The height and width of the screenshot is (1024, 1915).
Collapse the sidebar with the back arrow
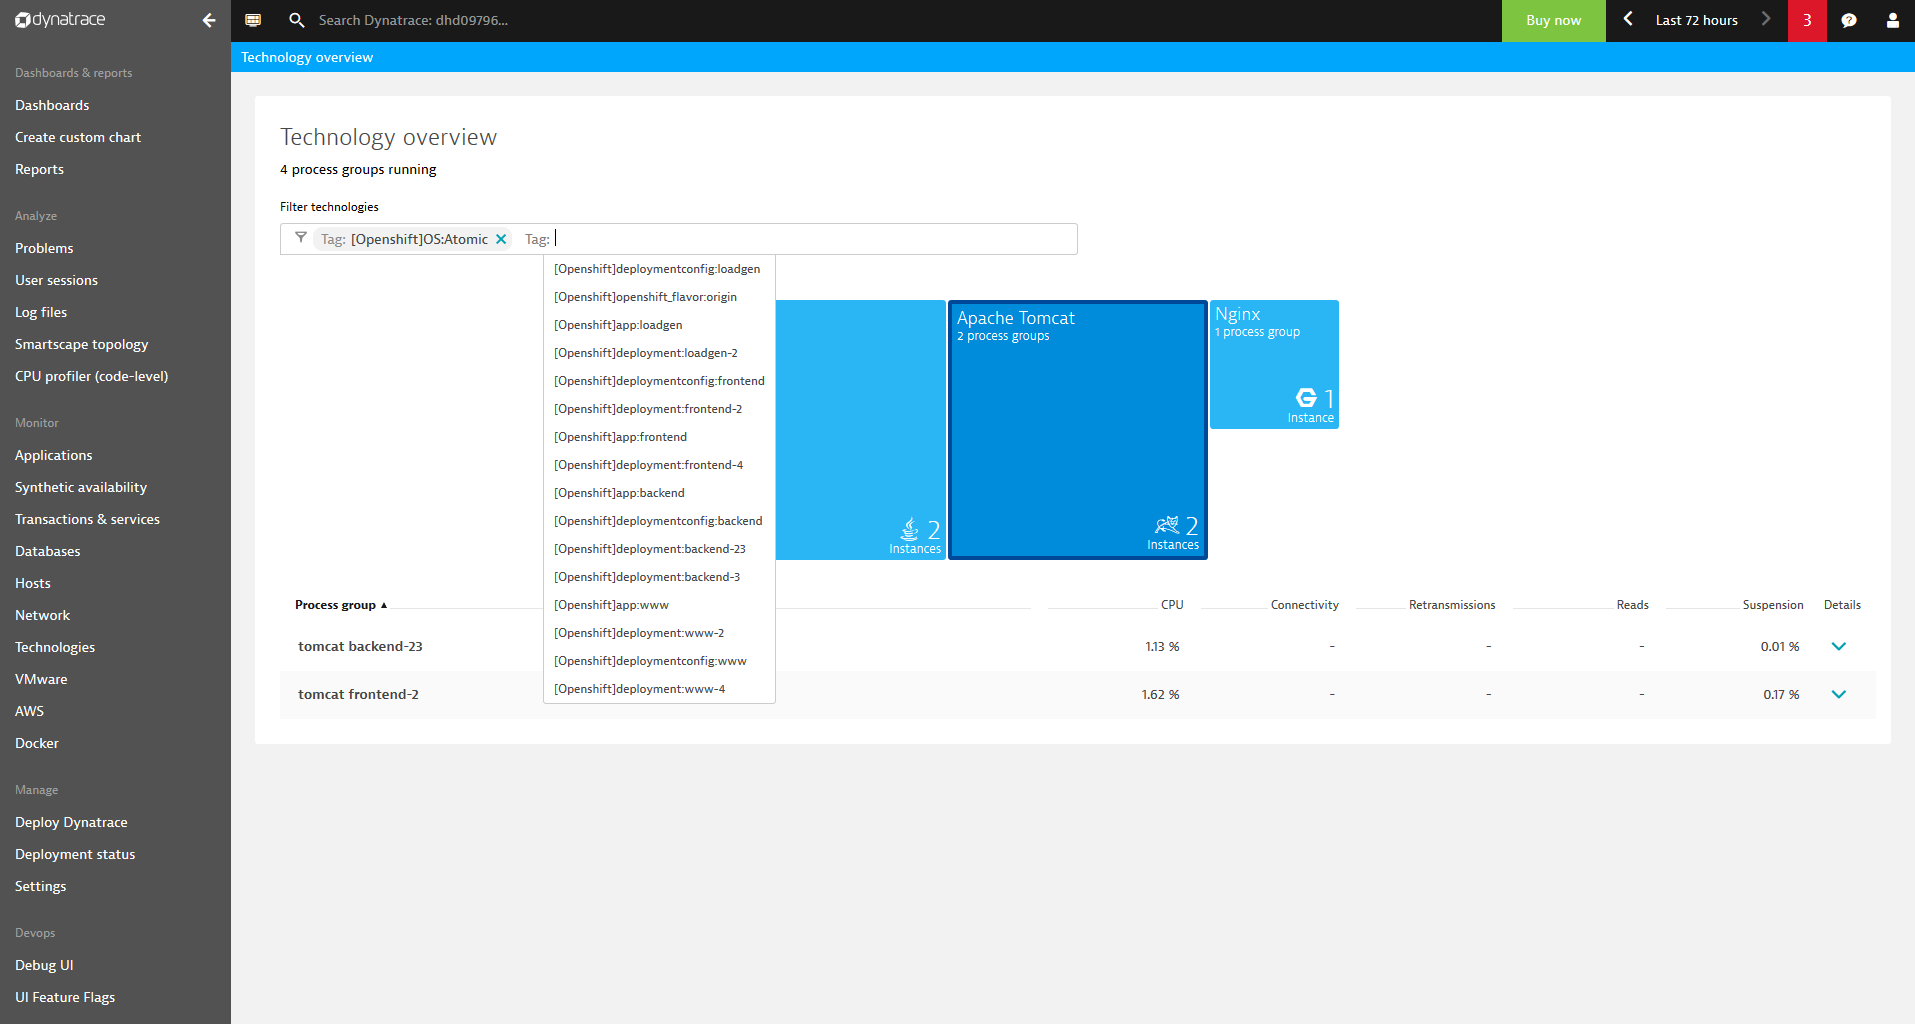point(209,20)
